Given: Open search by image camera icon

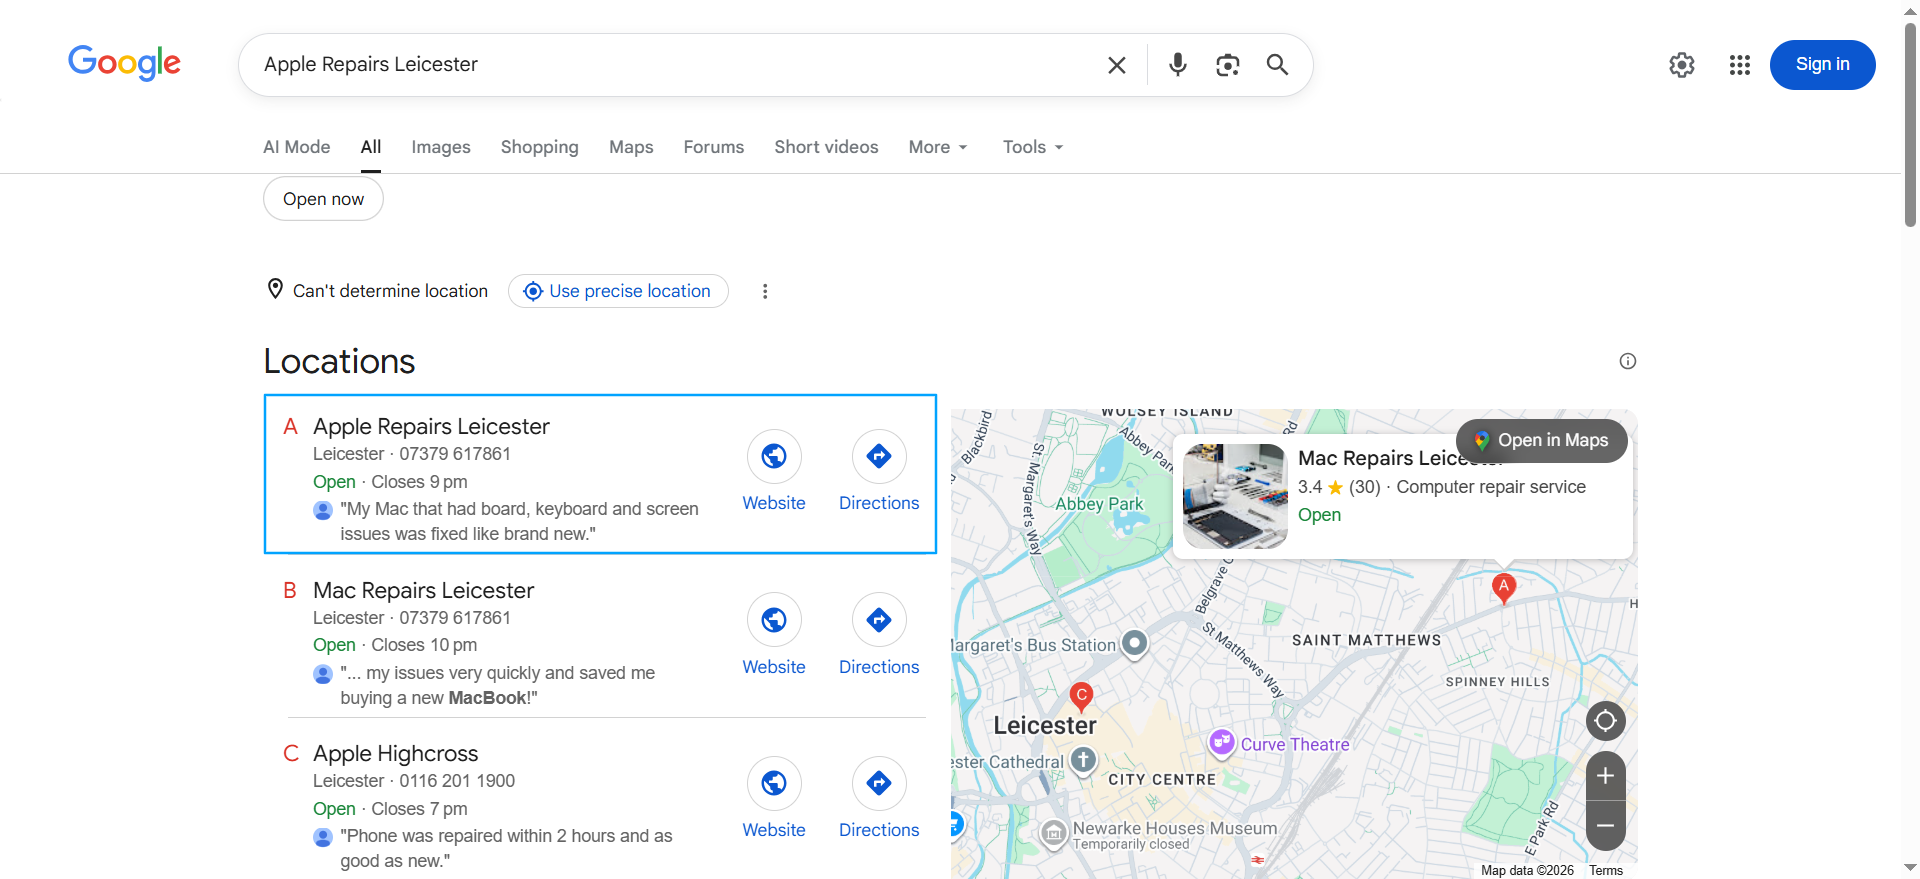Looking at the screenshot, I should click(x=1227, y=65).
